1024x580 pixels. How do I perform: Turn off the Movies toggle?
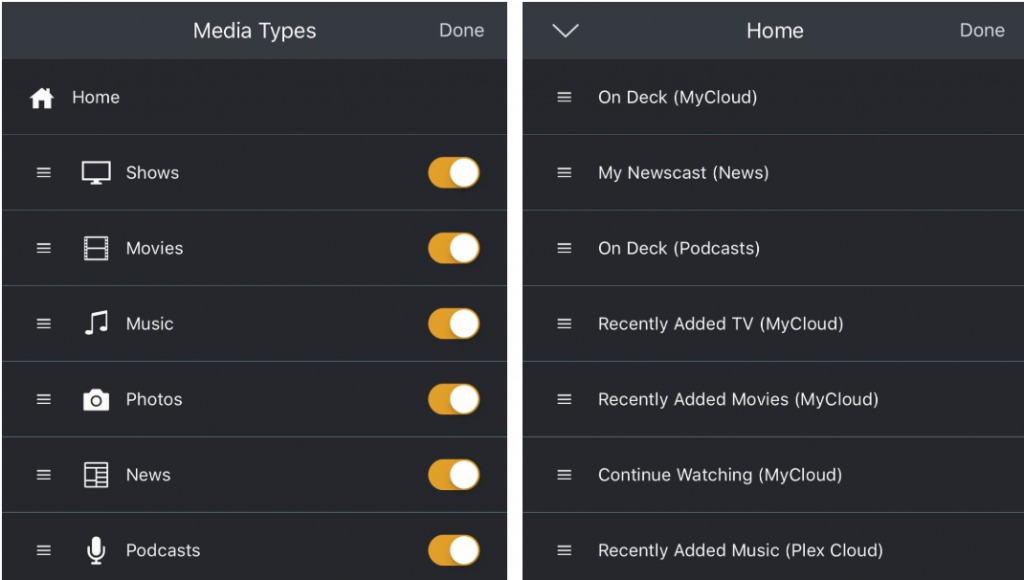coord(454,248)
